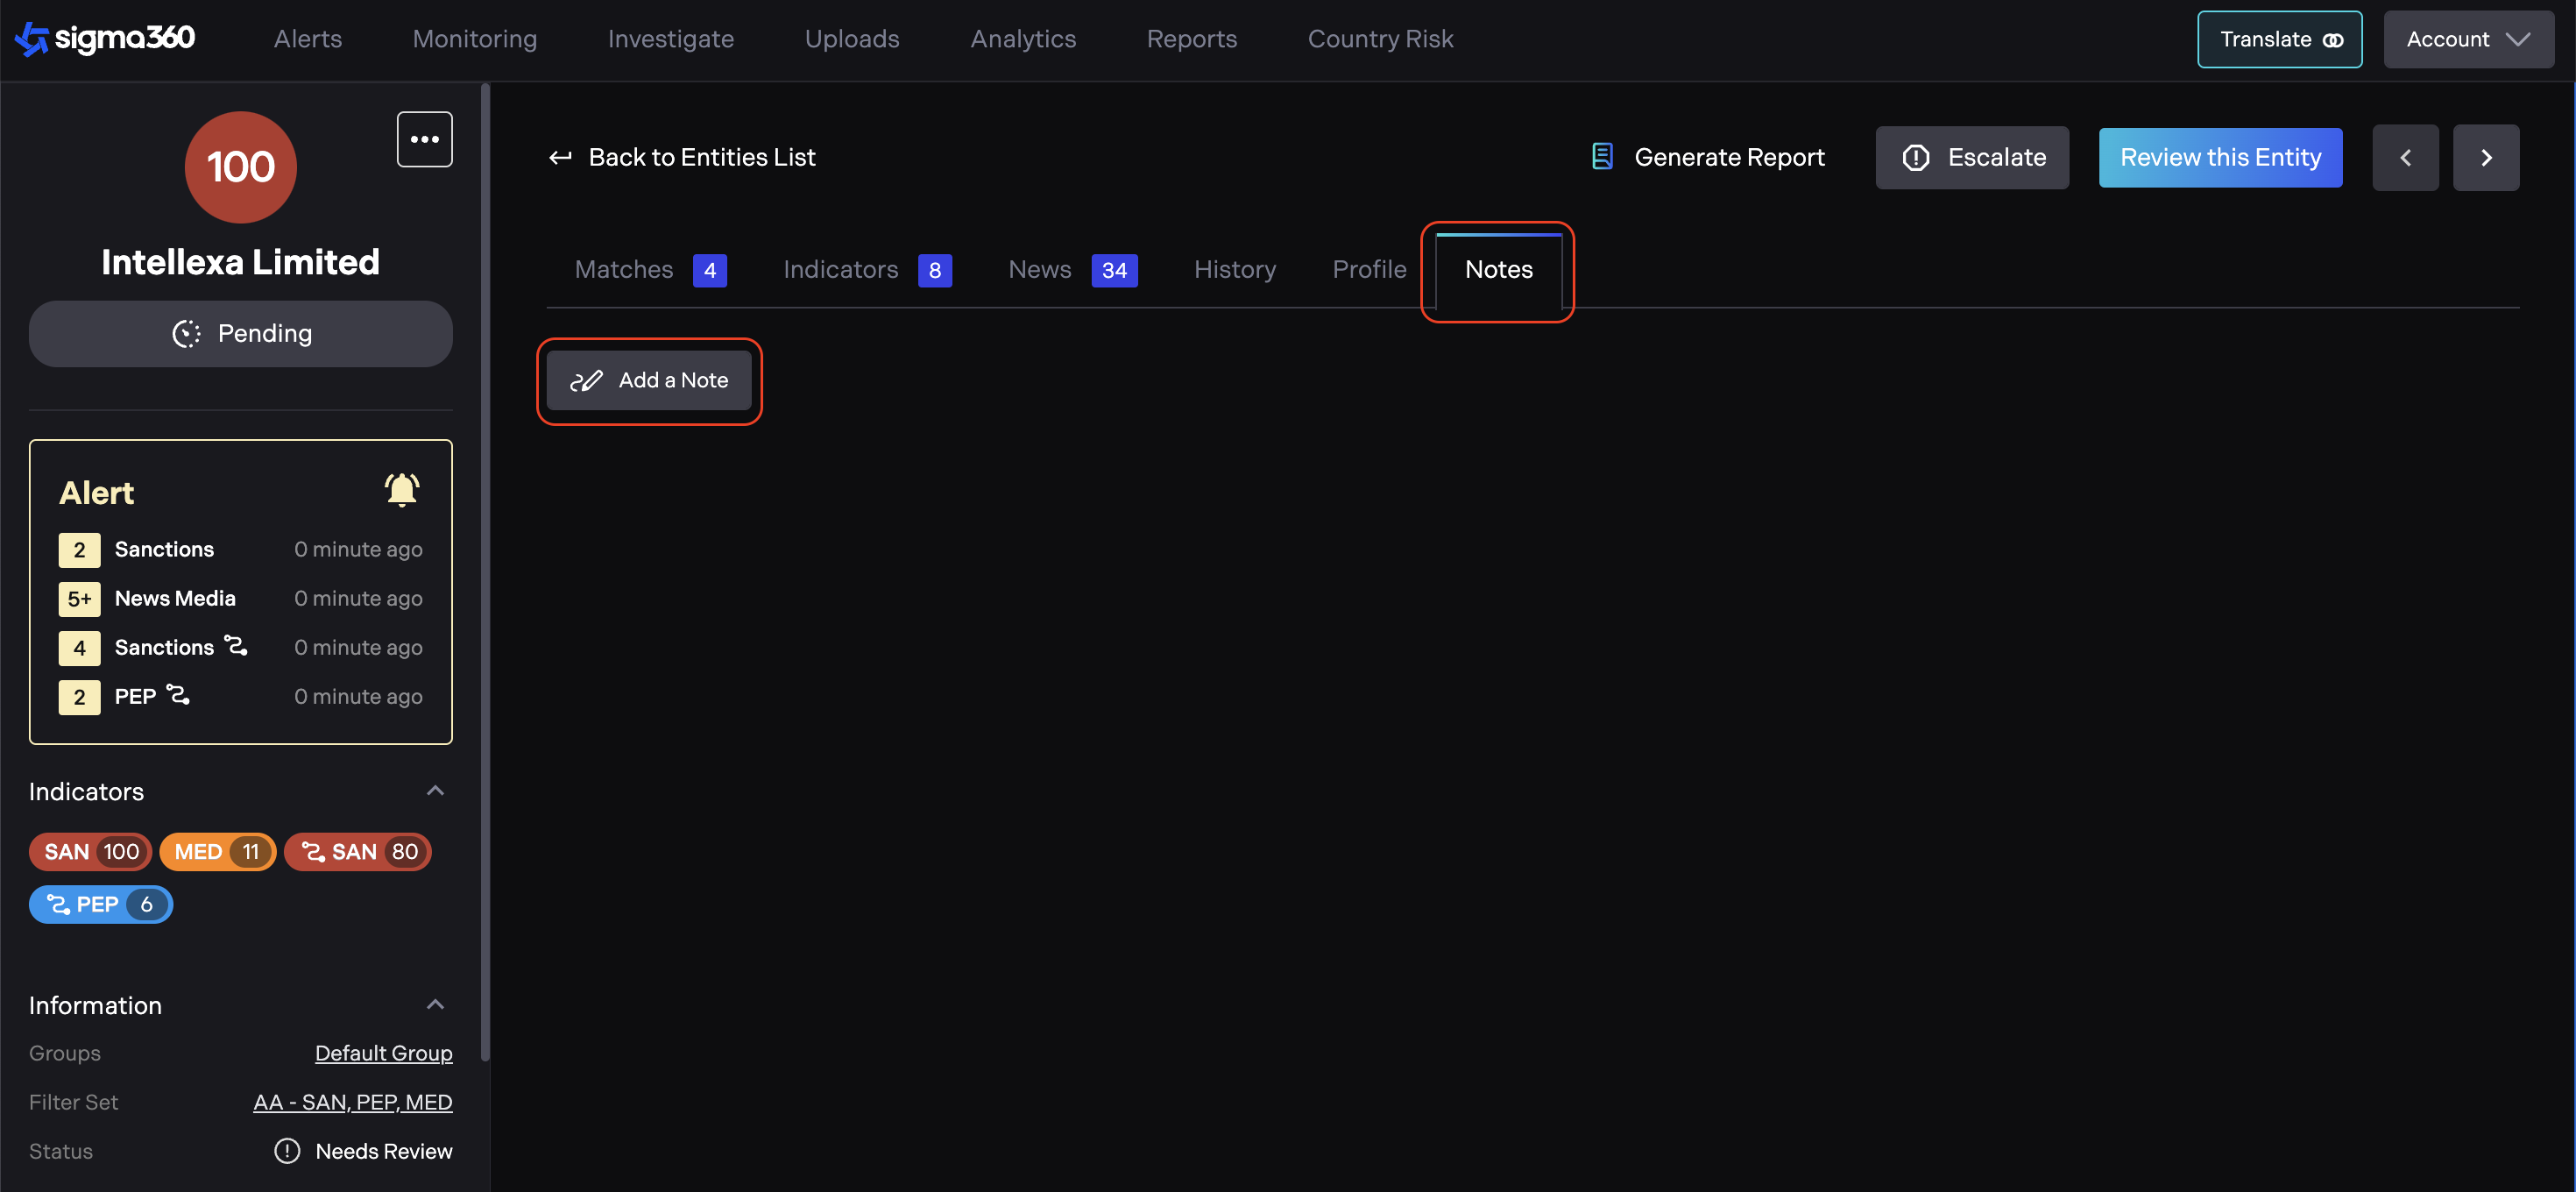Click the Generate Report document icon
Screen dimensions: 2576x1192
point(1602,157)
